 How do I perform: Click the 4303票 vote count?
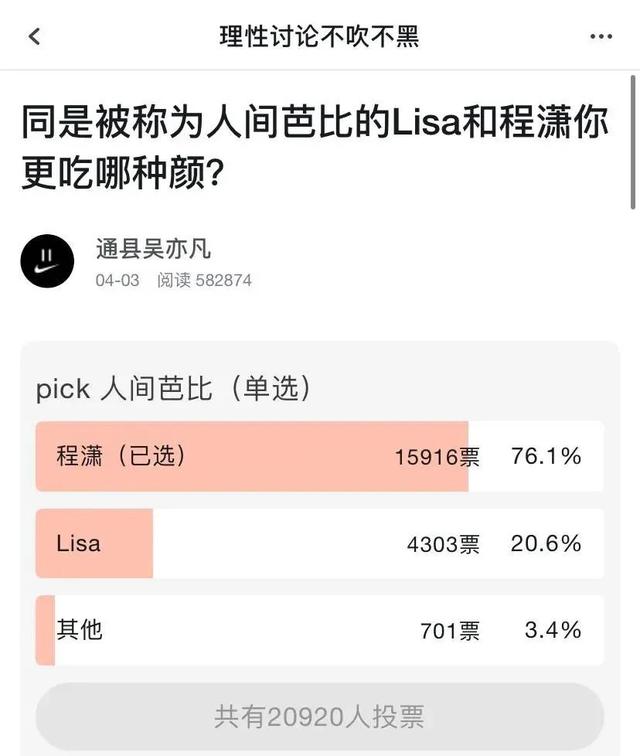[x=444, y=544]
